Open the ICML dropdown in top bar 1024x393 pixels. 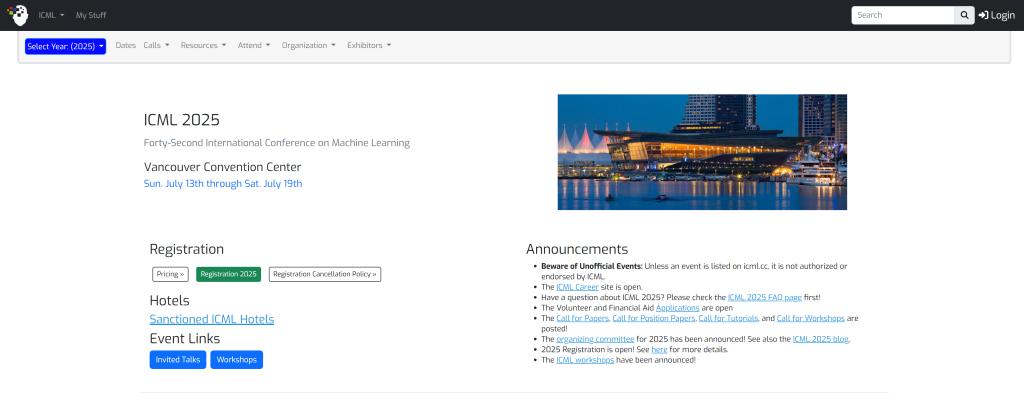pos(51,15)
